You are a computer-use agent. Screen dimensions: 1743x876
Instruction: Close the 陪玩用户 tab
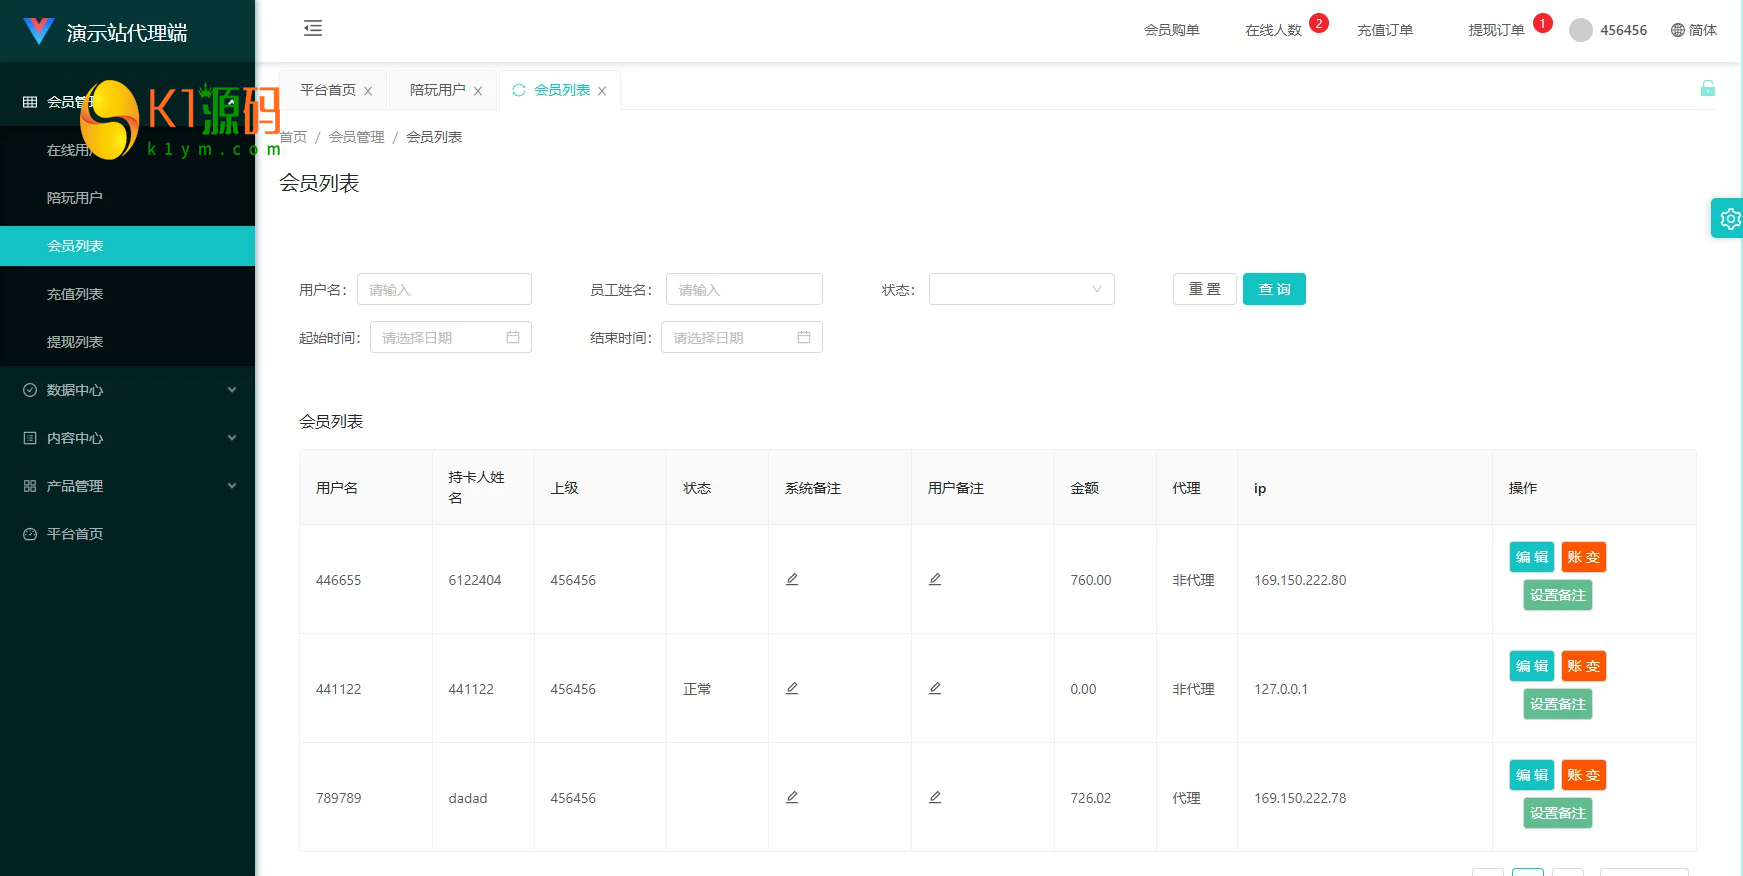click(478, 91)
